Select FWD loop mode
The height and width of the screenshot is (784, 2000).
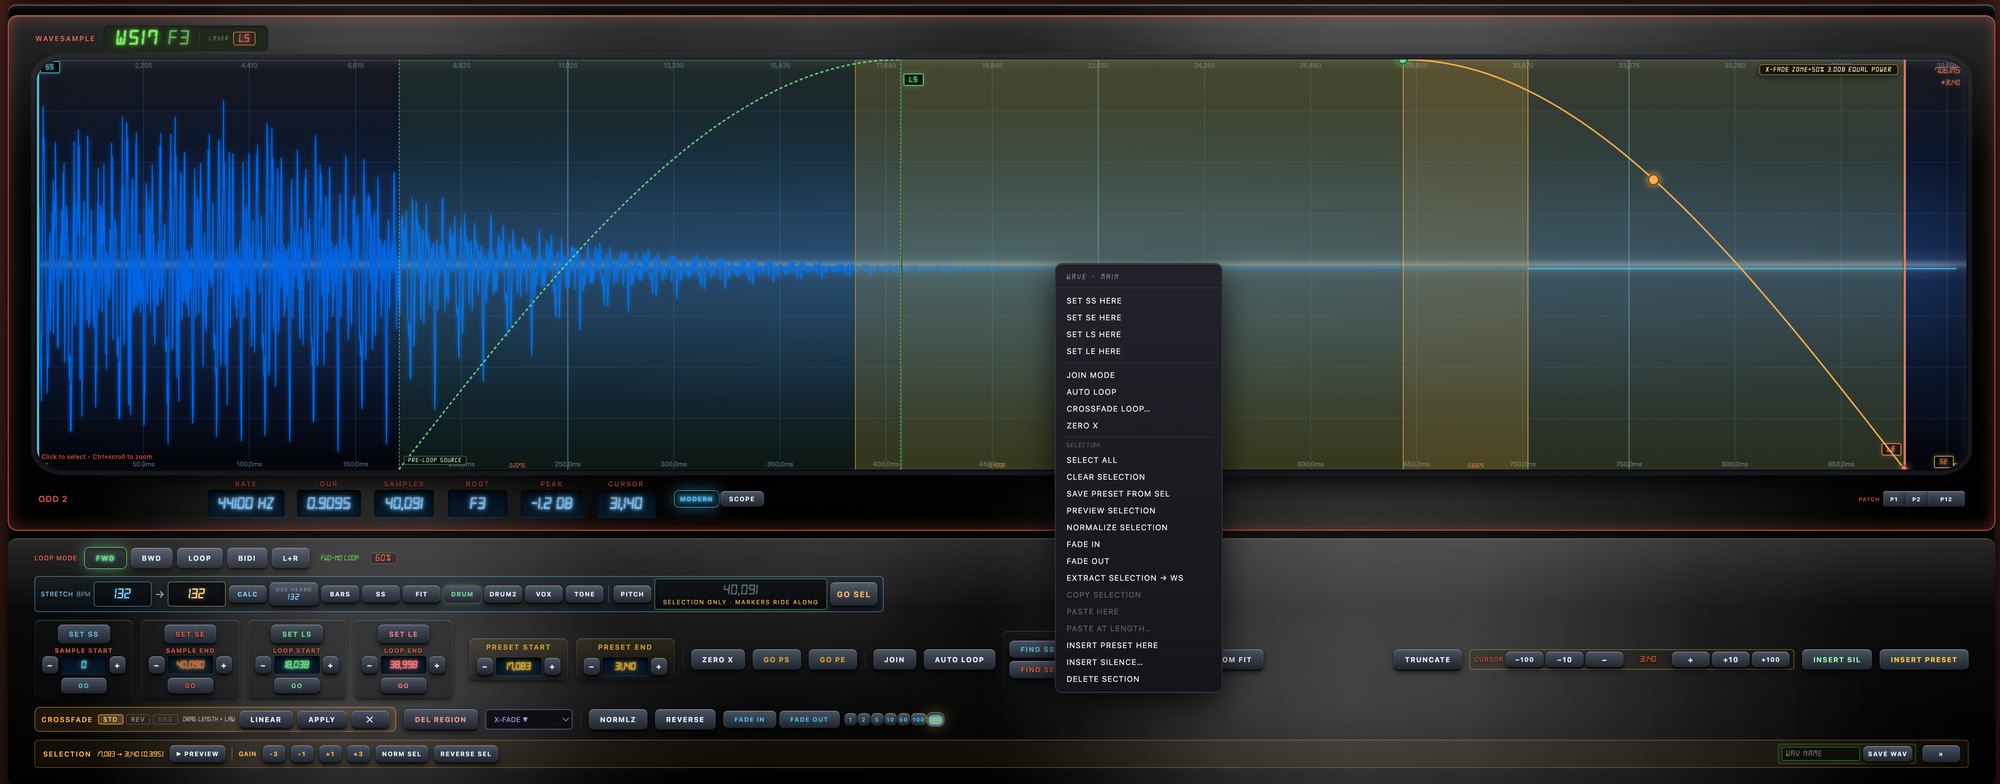[x=105, y=558]
